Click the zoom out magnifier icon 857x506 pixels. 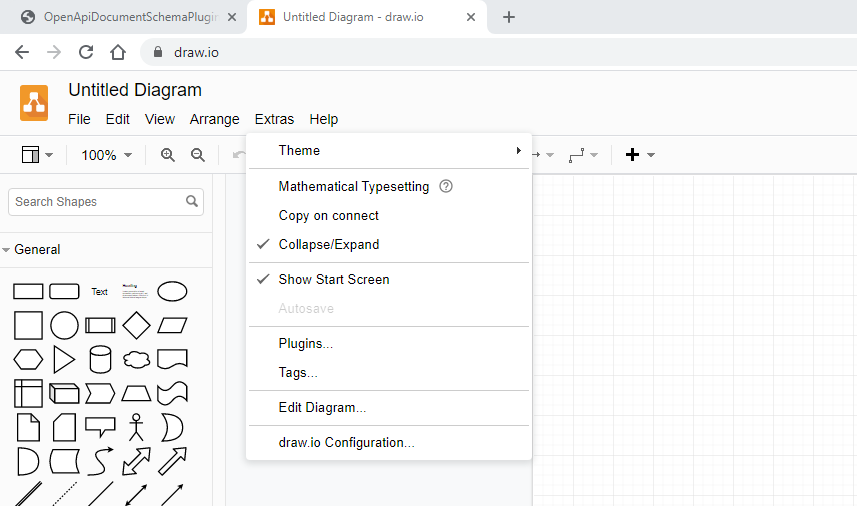point(198,155)
